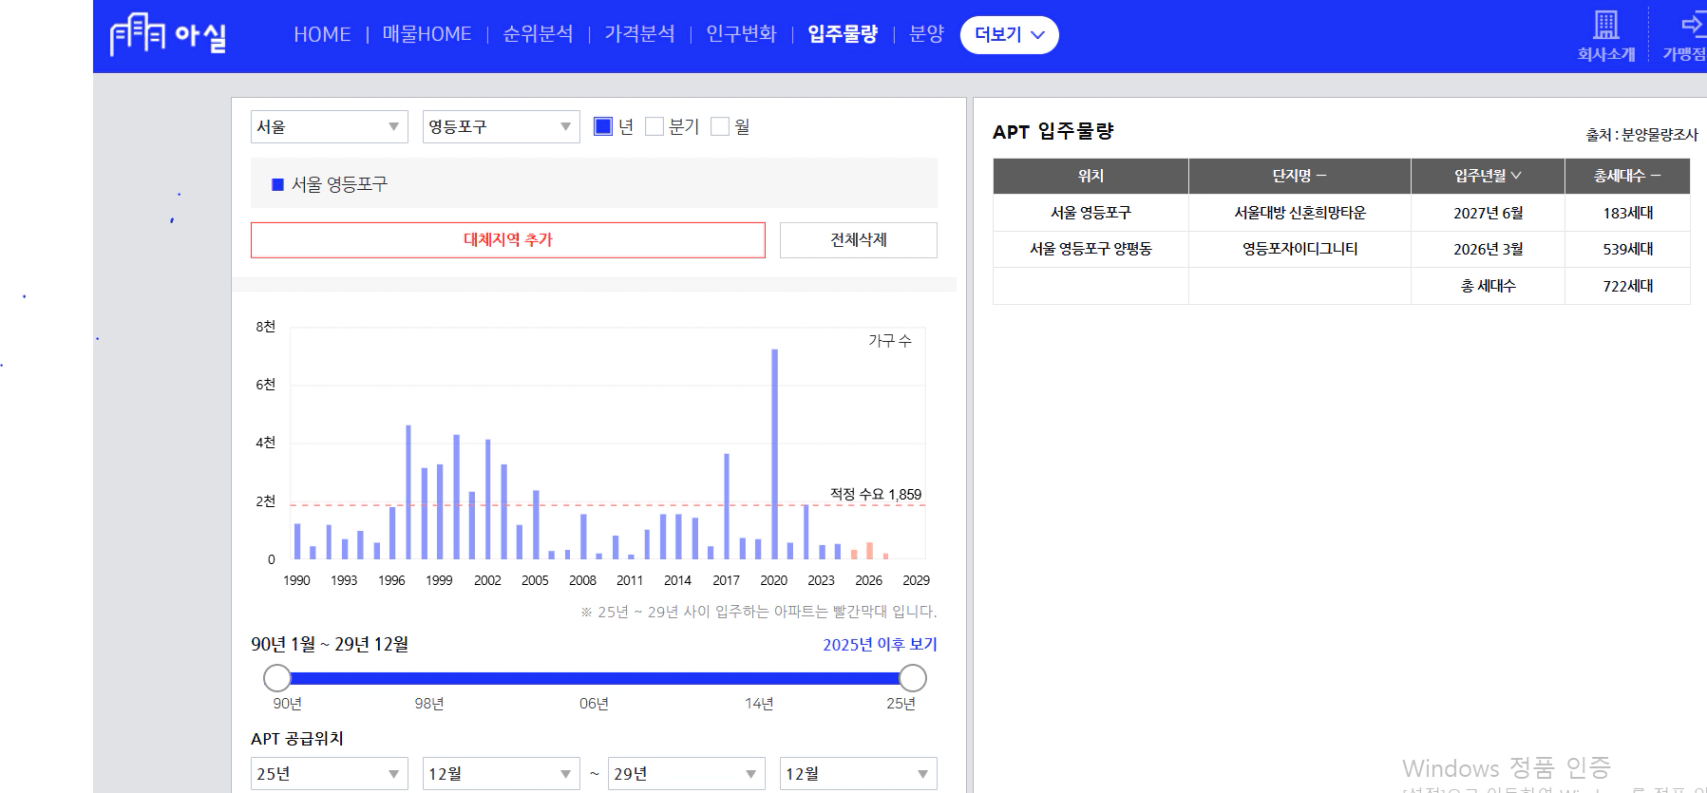1707x793 pixels.
Task: Click 2027년 6월 date cell
Action: click(1488, 213)
